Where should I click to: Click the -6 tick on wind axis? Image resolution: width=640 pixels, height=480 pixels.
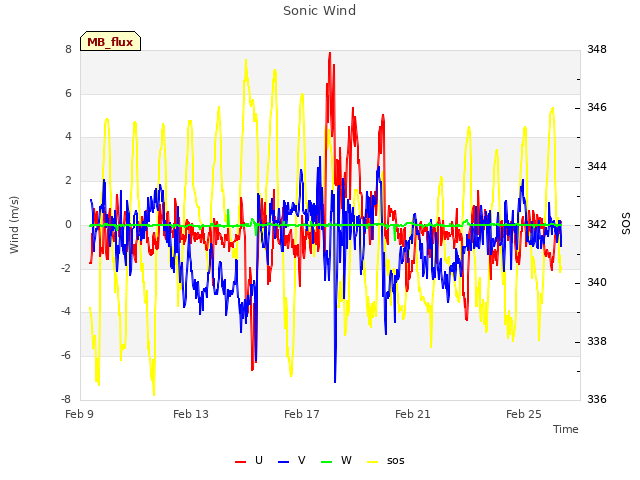(66, 355)
